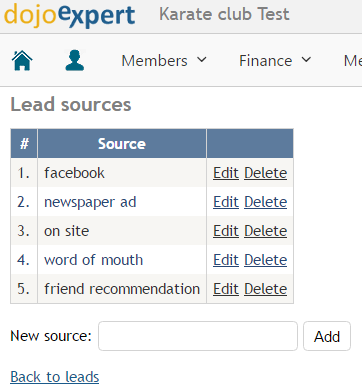Viewport: 362px width, 391px height.
Task: Expand the Finance menu
Action: [x=275, y=61]
